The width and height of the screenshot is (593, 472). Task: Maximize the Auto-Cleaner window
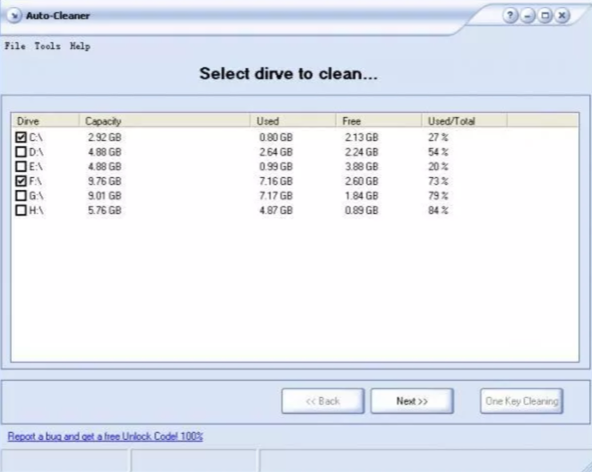point(545,16)
